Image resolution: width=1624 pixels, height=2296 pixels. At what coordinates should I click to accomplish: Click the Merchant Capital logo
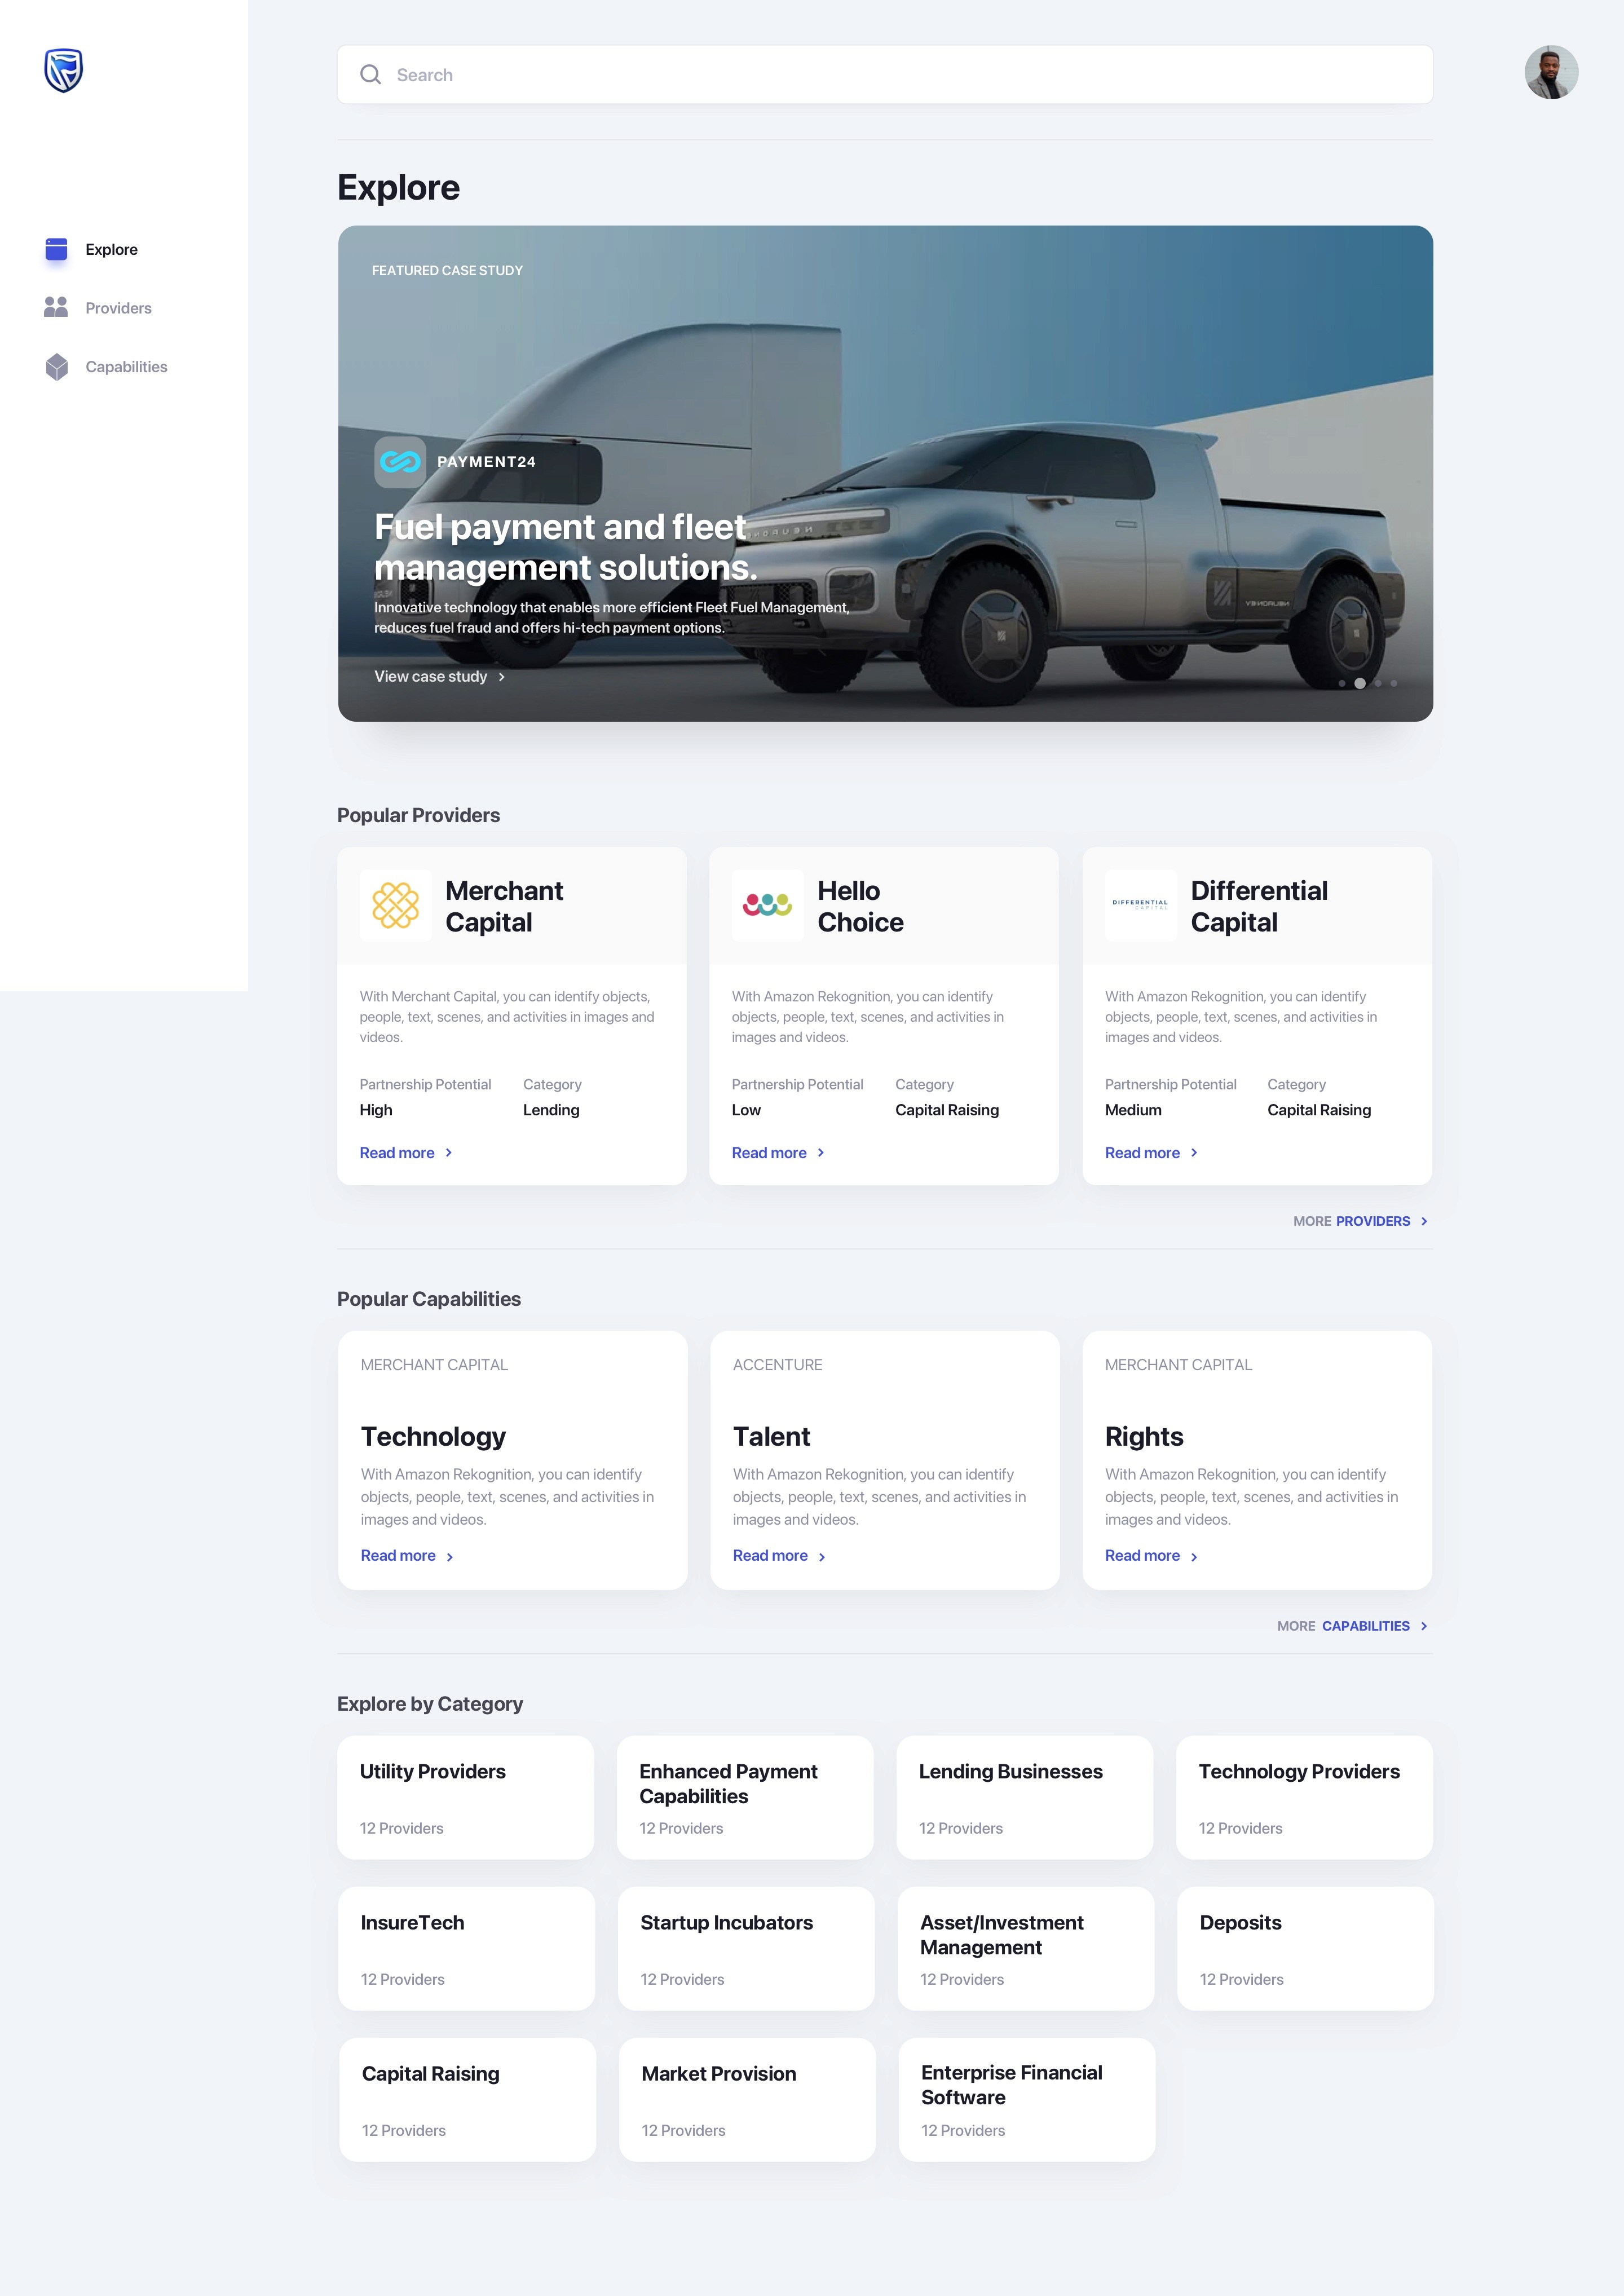pyautogui.click(x=395, y=905)
